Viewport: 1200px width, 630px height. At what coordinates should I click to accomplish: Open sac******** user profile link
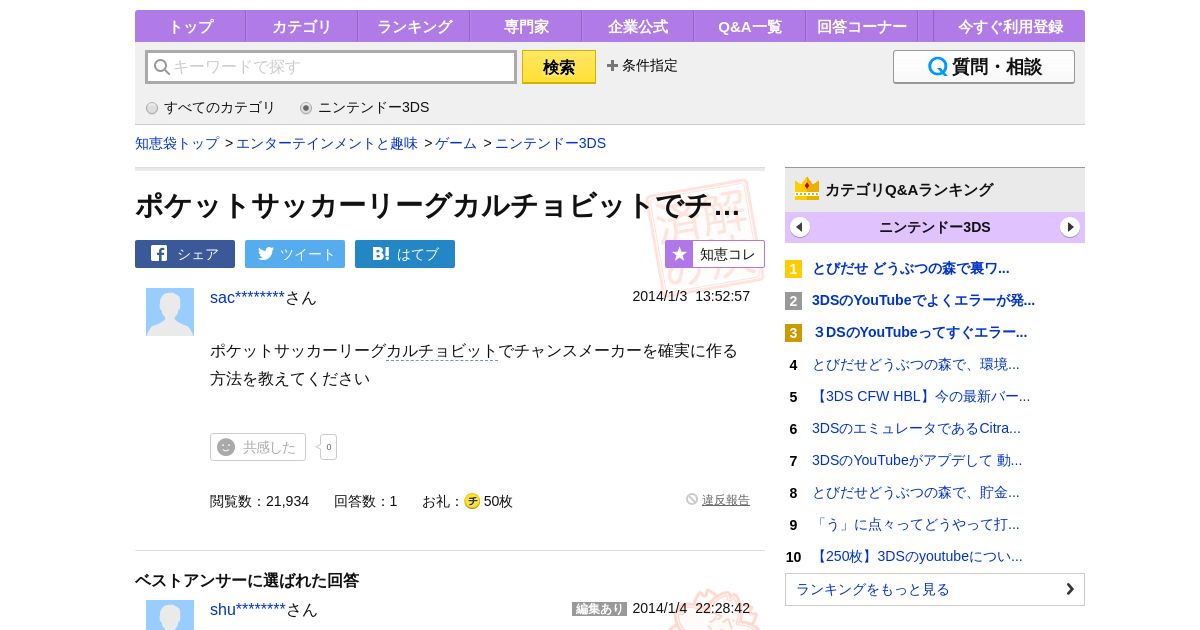247,297
